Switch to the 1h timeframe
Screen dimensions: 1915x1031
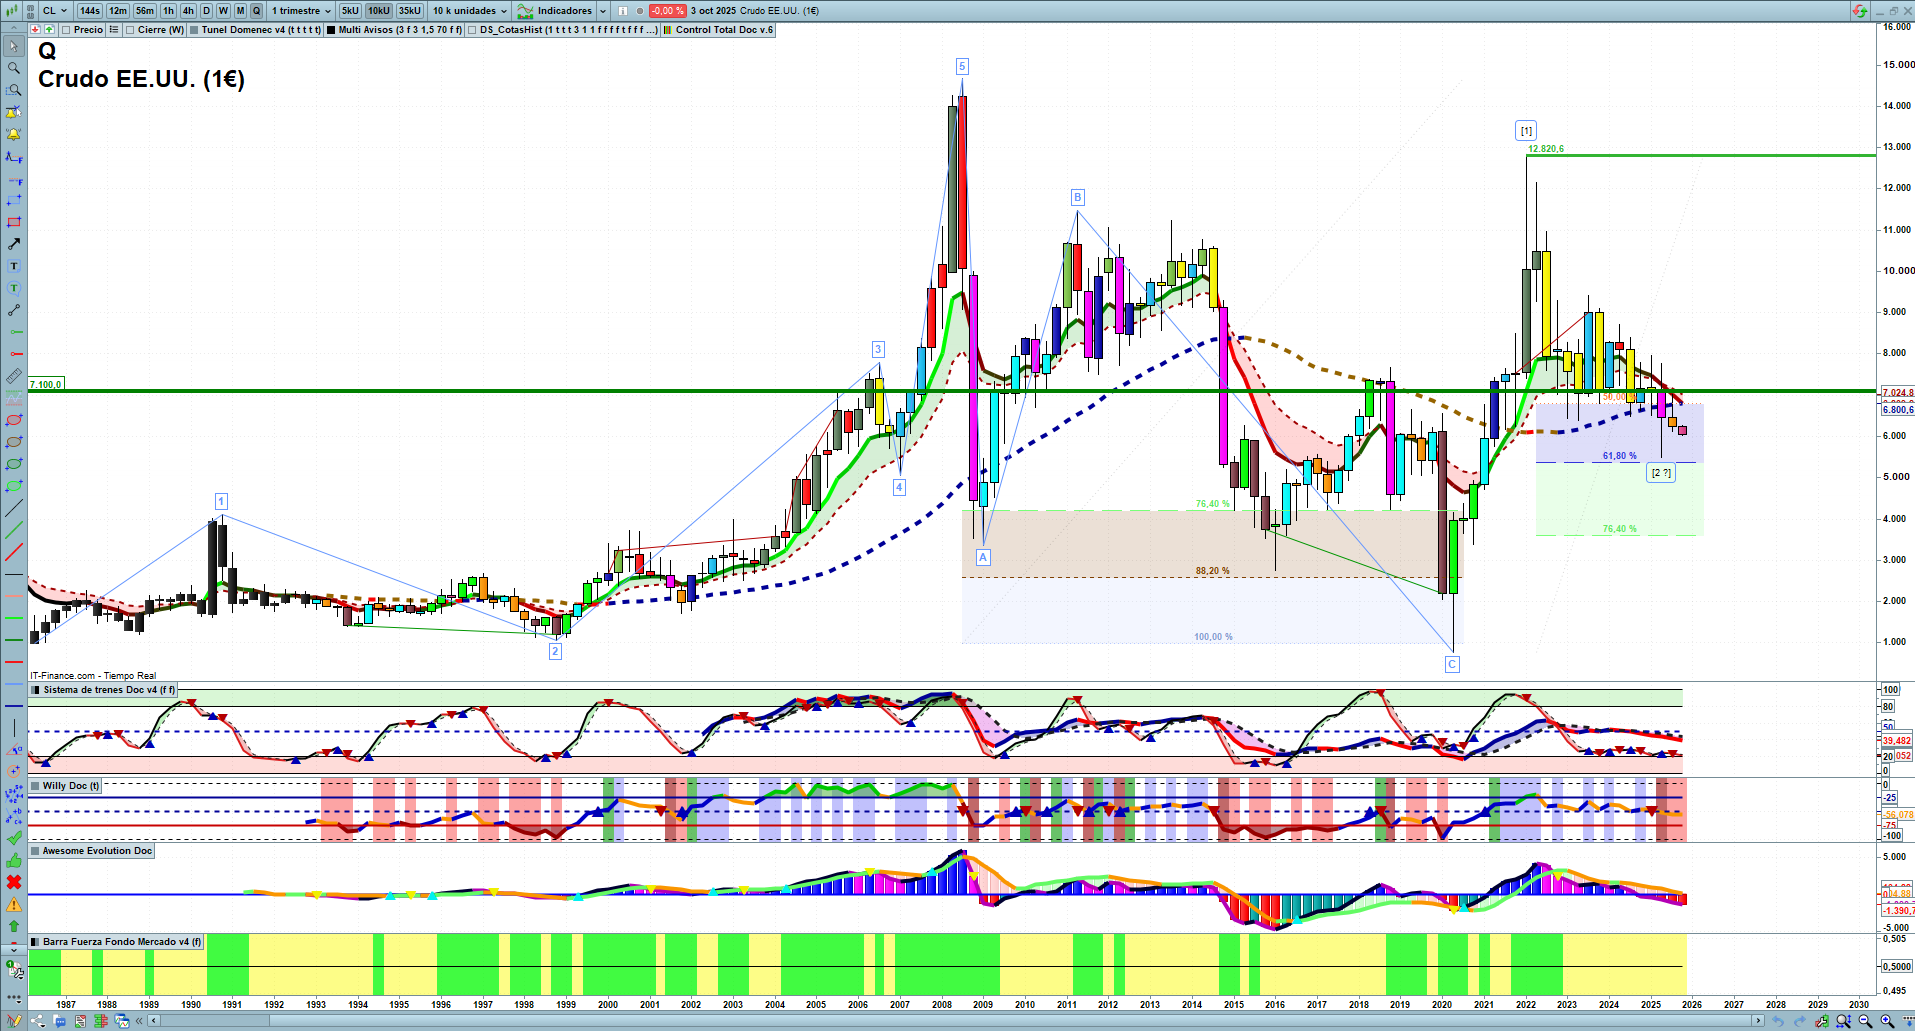pyautogui.click(x=168, y=11)
